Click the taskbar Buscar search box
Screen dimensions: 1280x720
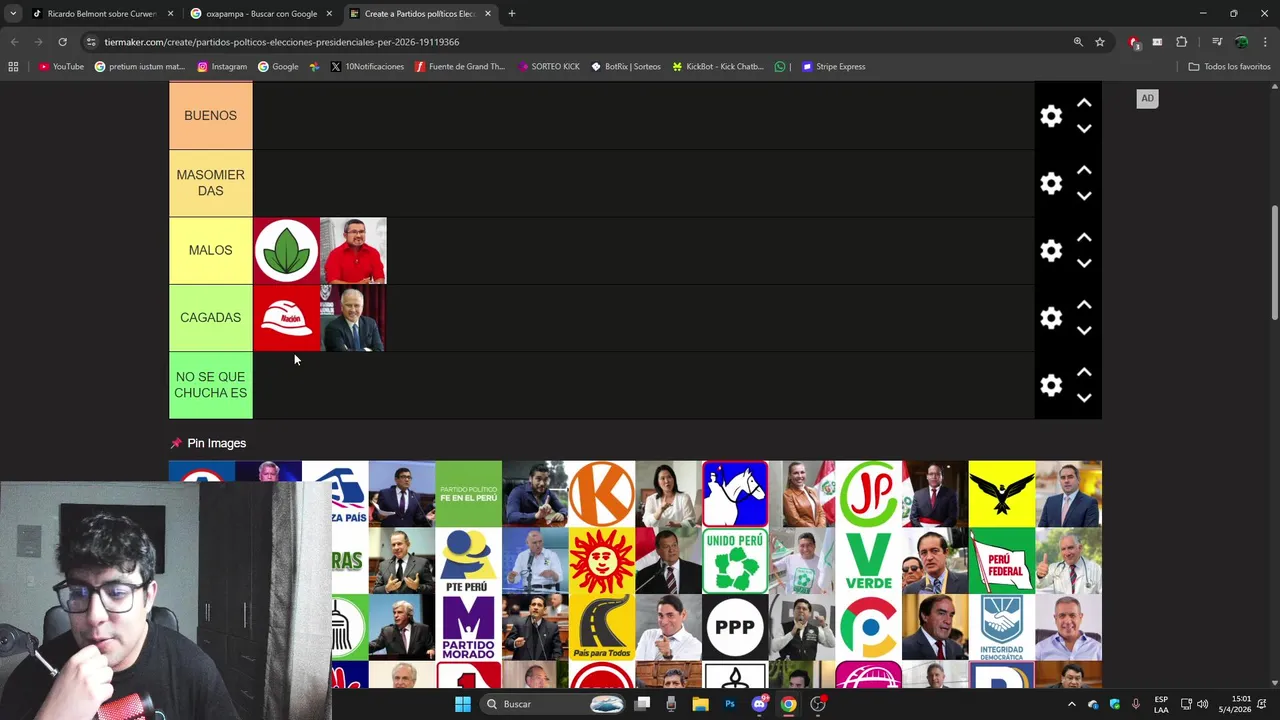[555, 704]
